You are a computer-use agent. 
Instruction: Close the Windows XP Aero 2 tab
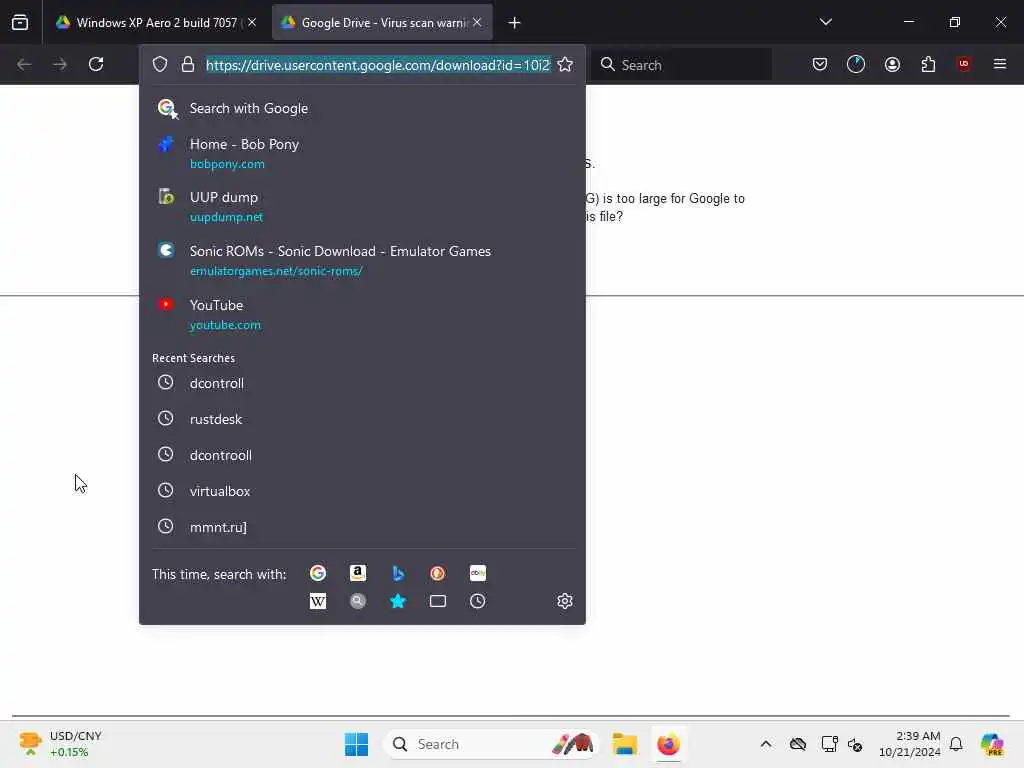[252, 22]
